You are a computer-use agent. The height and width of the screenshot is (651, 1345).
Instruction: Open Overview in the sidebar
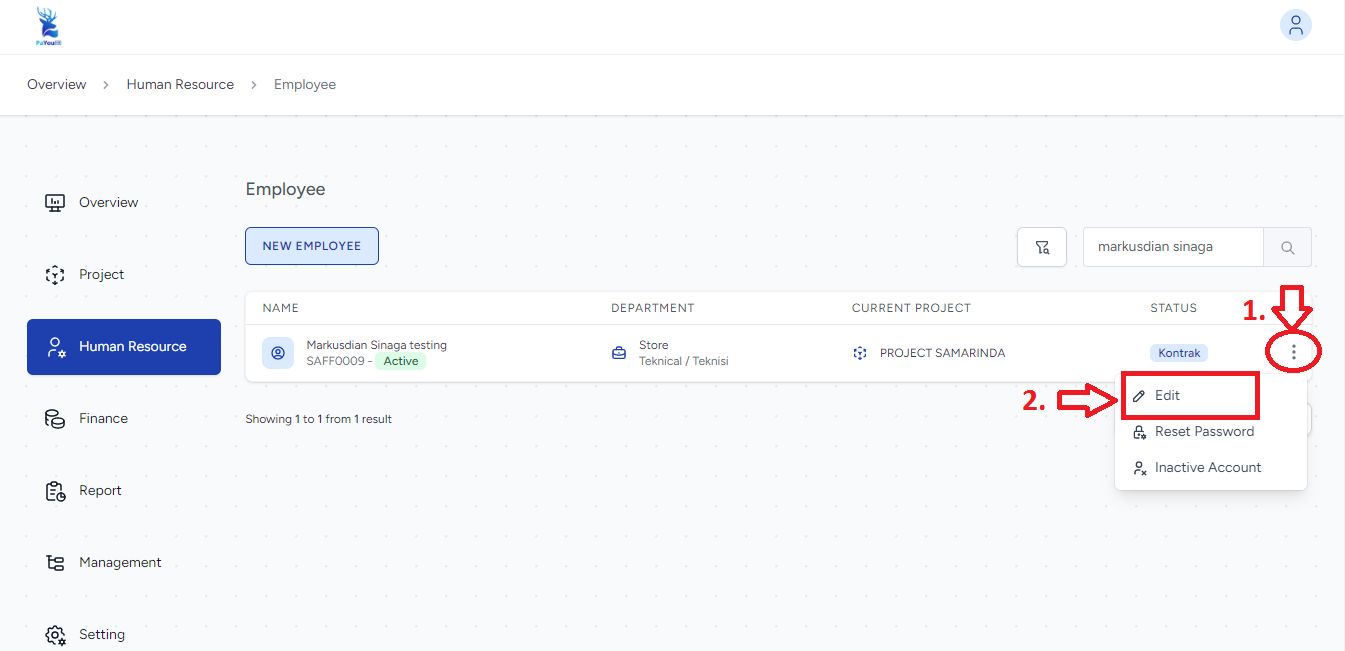(x=108, y=203)
